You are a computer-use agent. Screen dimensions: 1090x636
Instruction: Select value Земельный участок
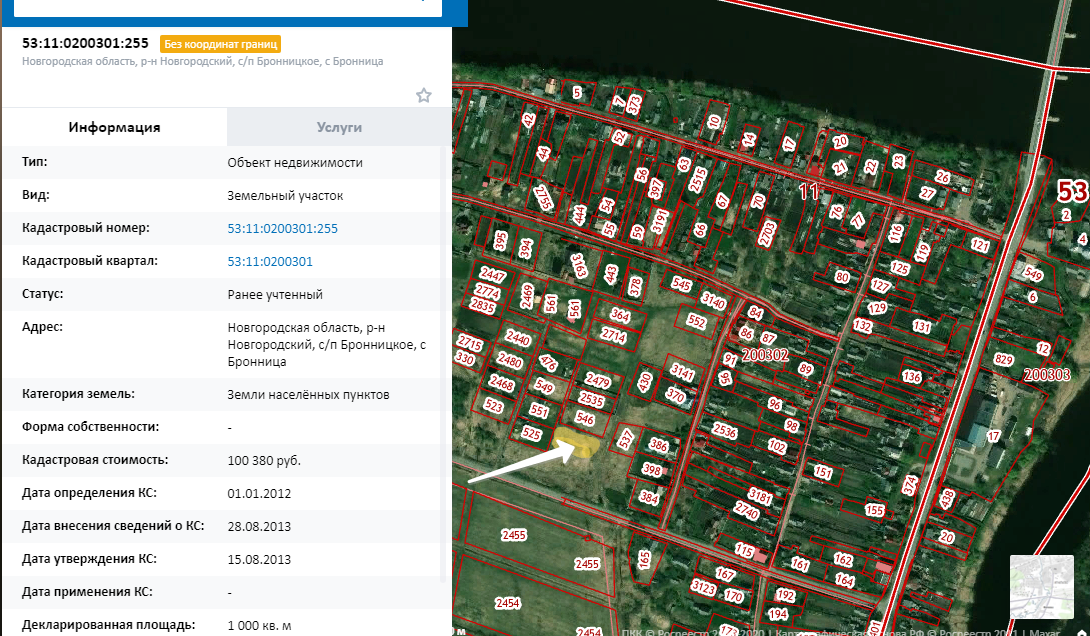point(285,196)
